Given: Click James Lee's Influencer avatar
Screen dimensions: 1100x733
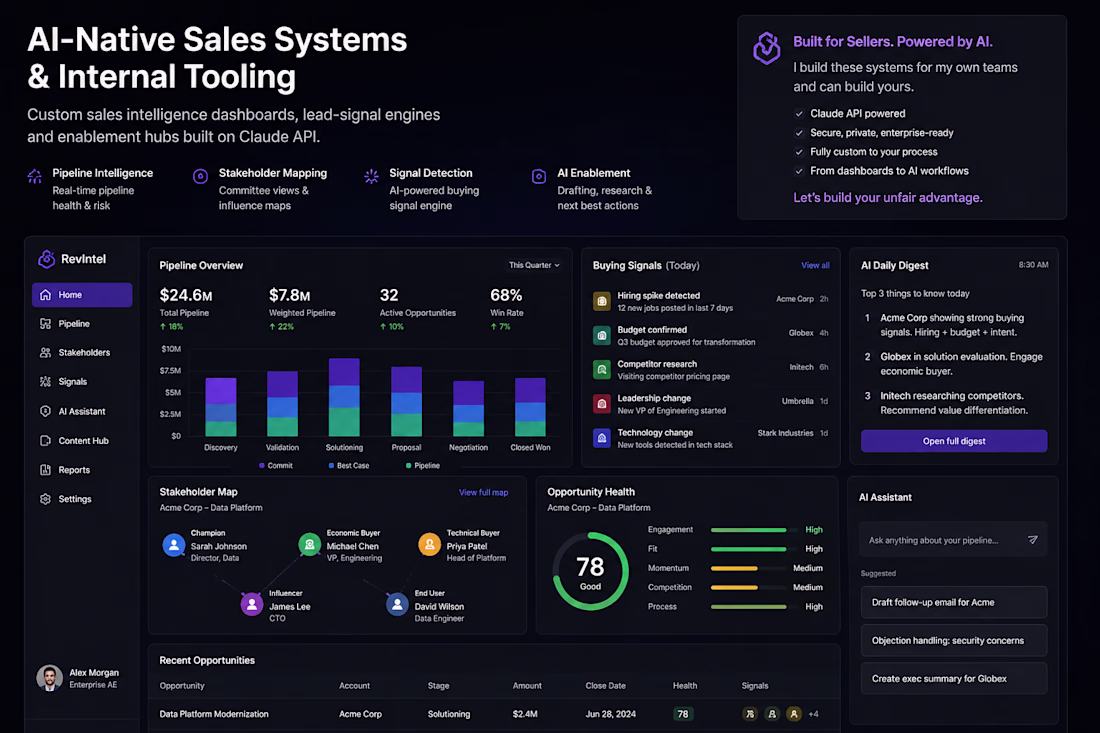Looking at the screenshot, I should [x=252, y=604].
